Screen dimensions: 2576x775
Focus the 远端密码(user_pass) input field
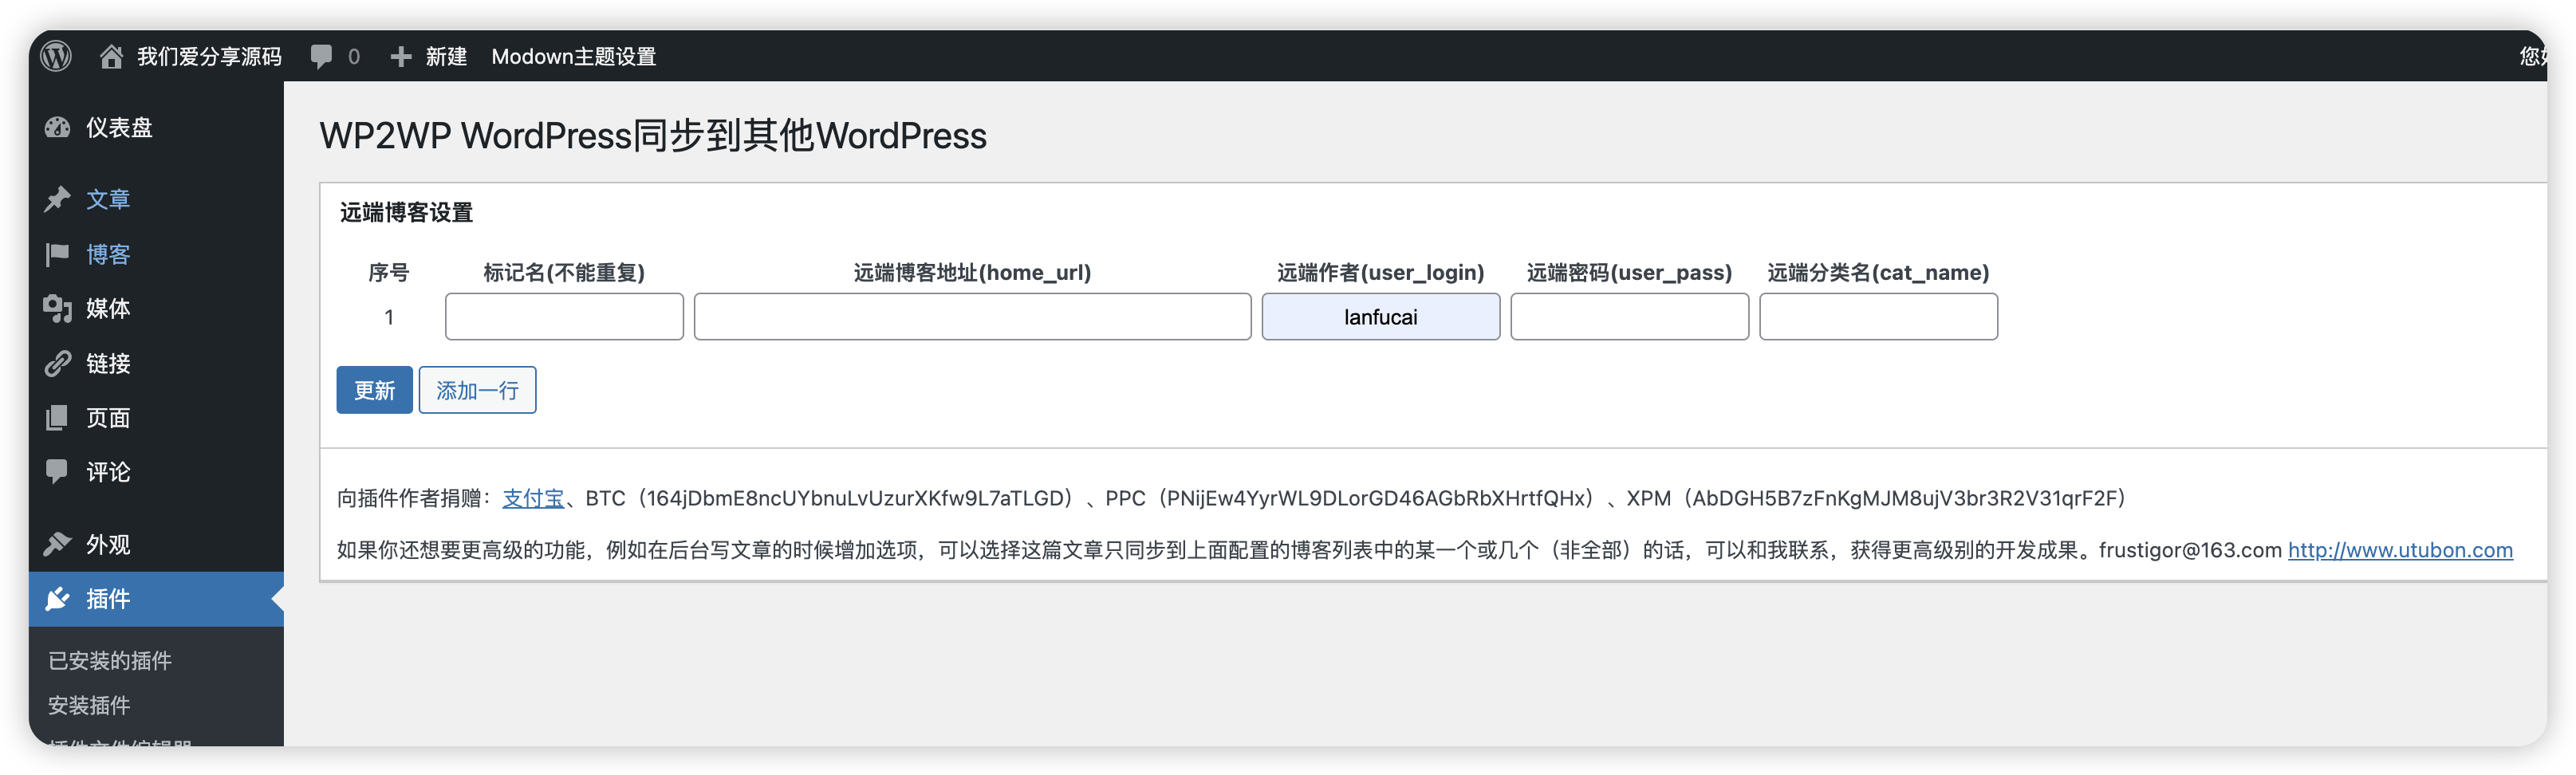point(1629,317)
